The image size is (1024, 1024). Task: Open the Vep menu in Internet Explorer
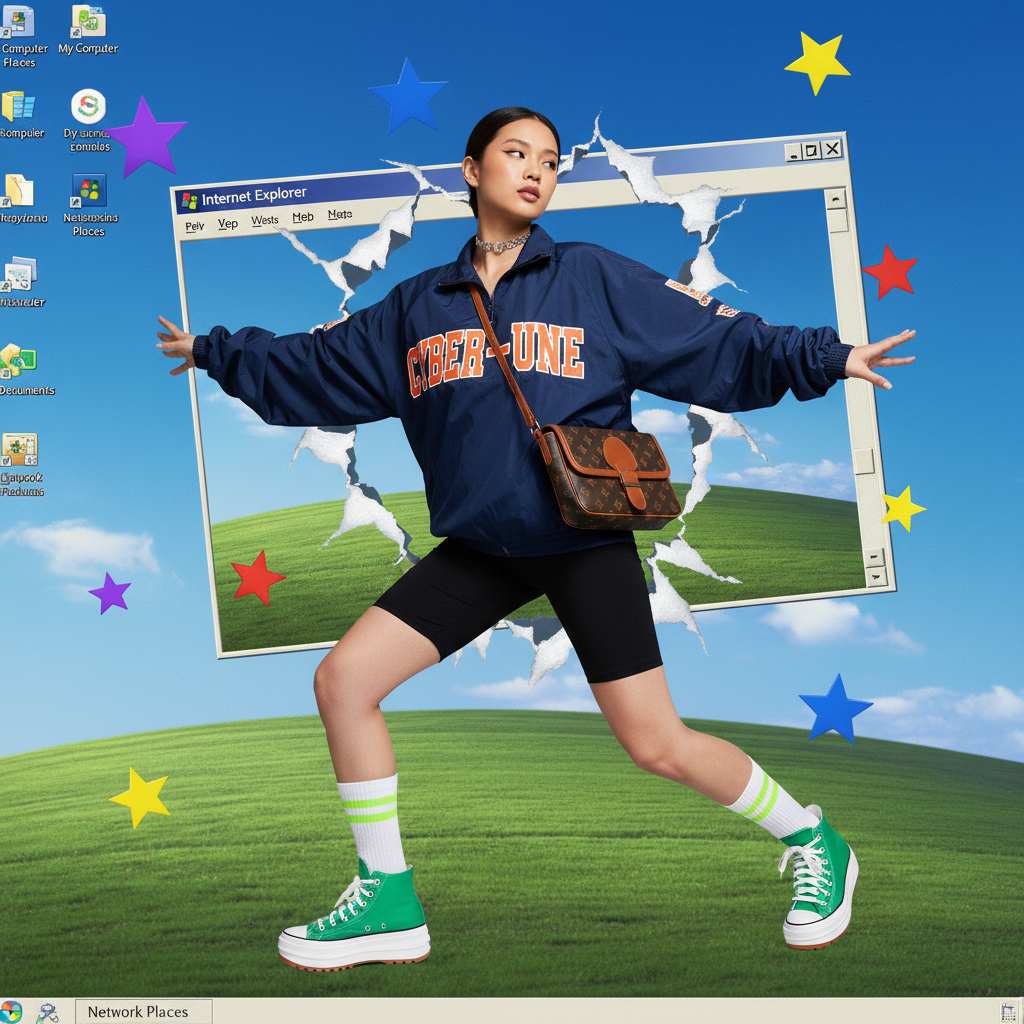pyautogui.click(x=228, y=223)
